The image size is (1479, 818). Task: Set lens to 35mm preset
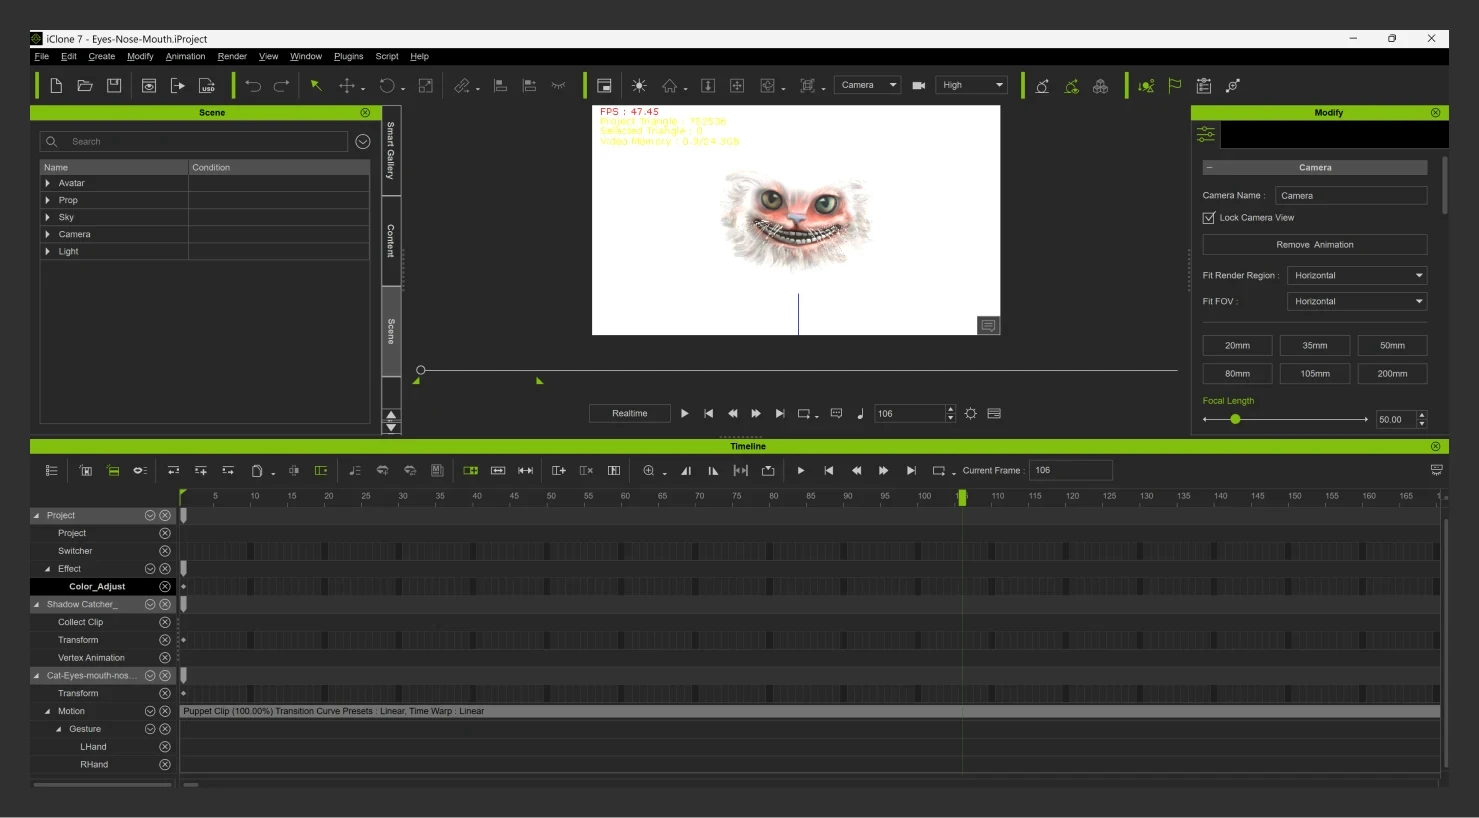1314,345
